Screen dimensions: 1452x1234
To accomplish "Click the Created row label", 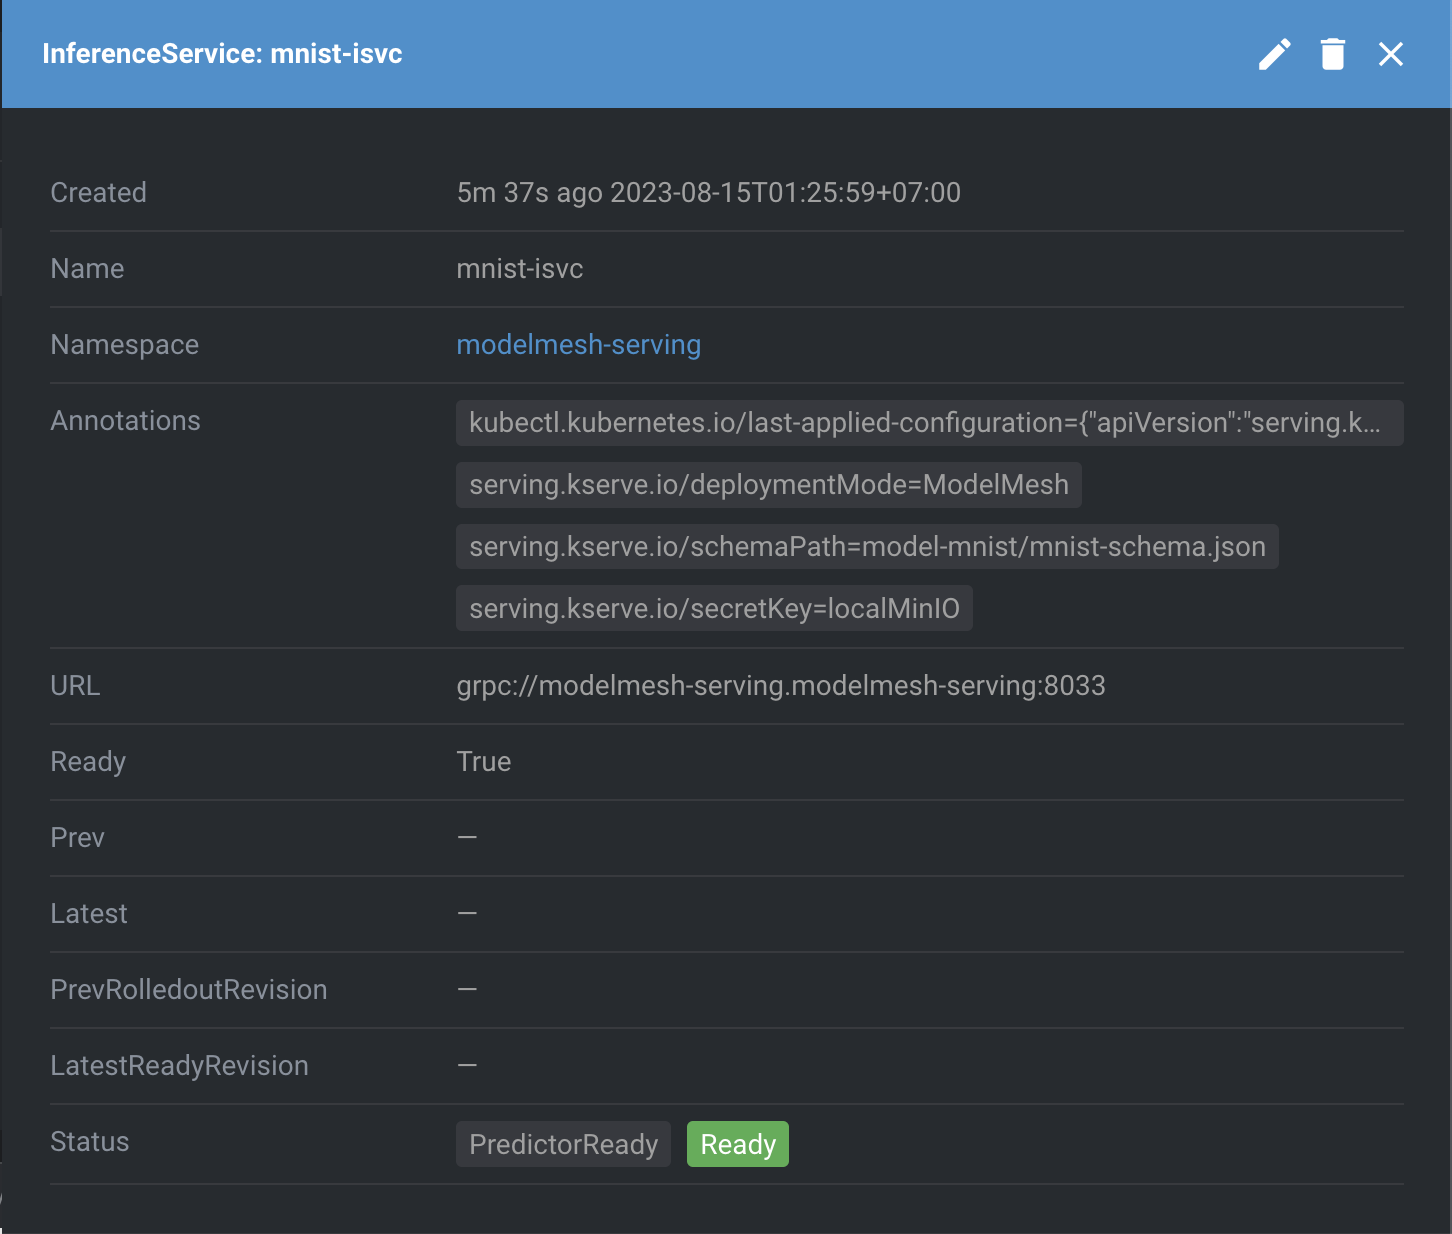I will pyautogui.click(x=98, y=192).
